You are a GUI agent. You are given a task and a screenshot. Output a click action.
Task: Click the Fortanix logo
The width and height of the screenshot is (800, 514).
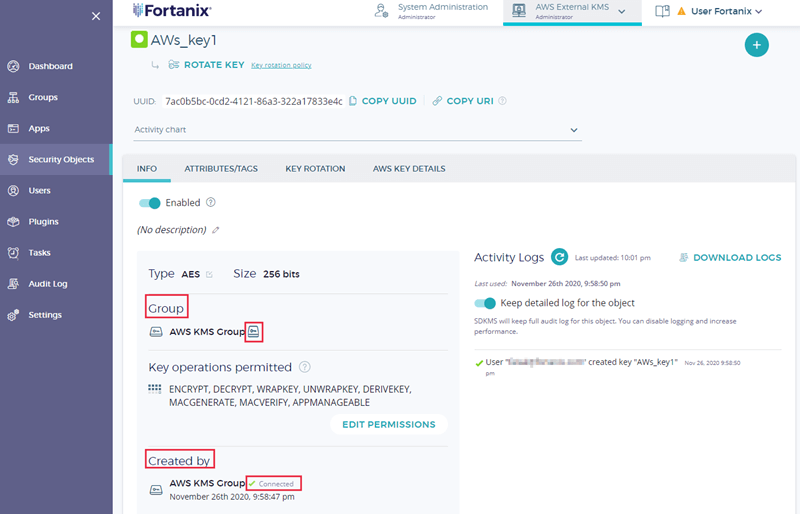[172, 10]
